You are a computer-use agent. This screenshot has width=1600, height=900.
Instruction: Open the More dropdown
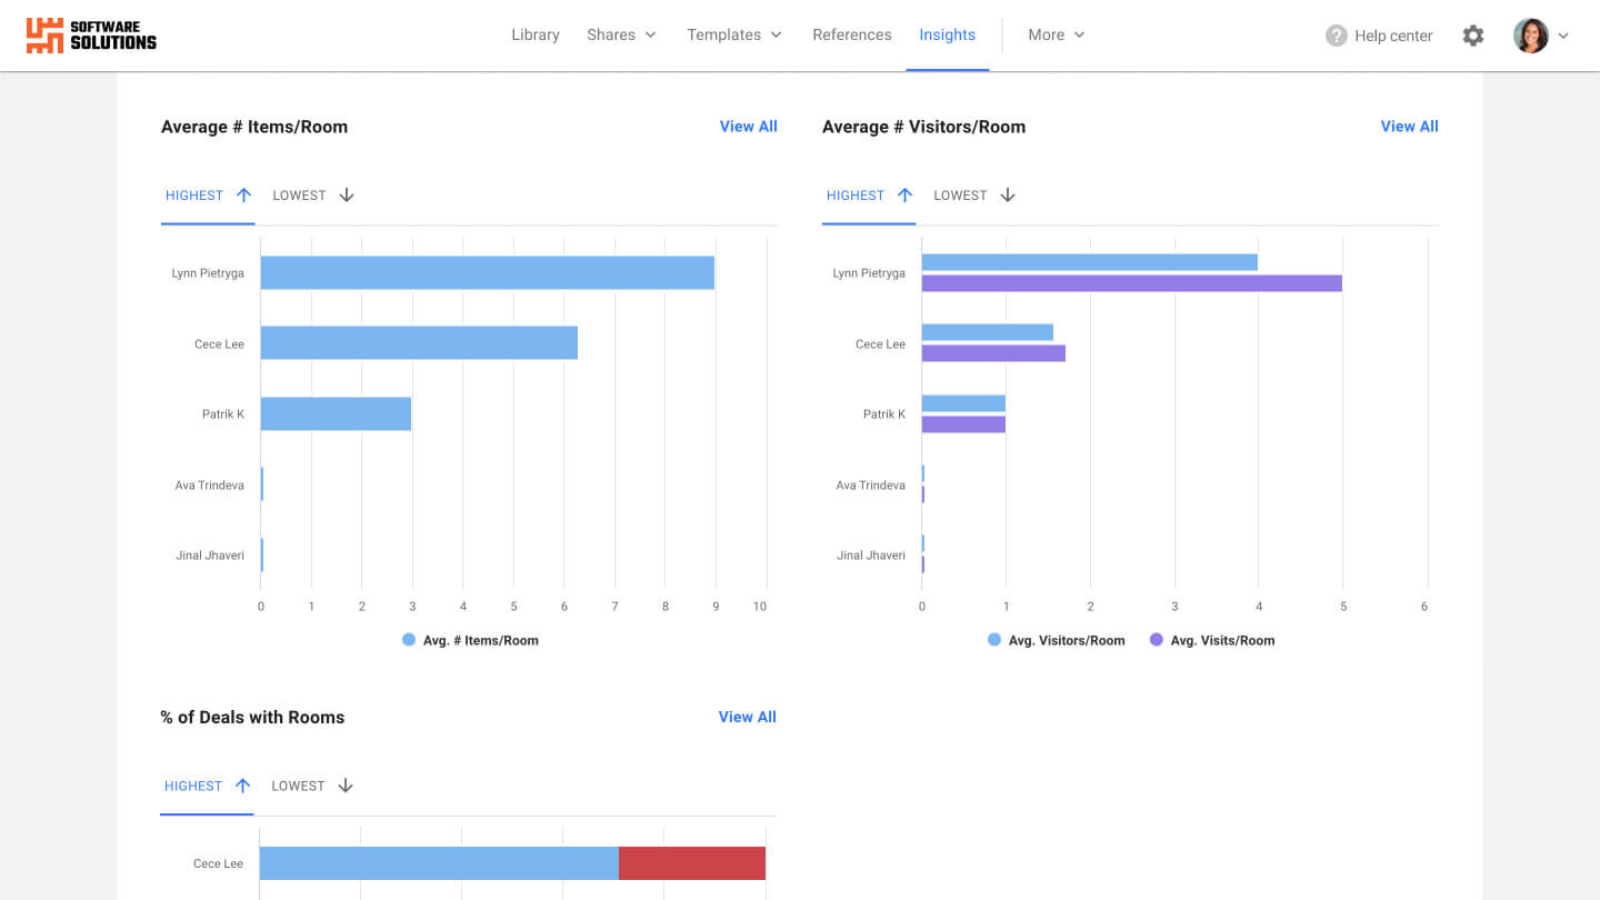coord(1054,35)
